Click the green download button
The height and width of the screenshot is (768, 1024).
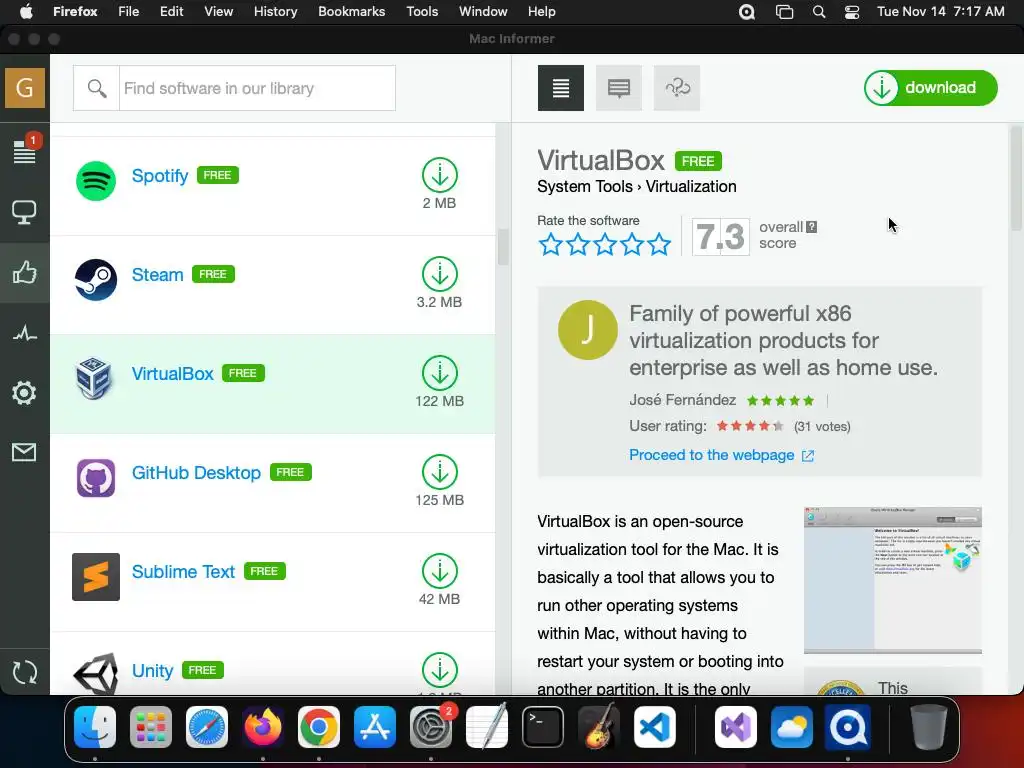click(931, 88)
